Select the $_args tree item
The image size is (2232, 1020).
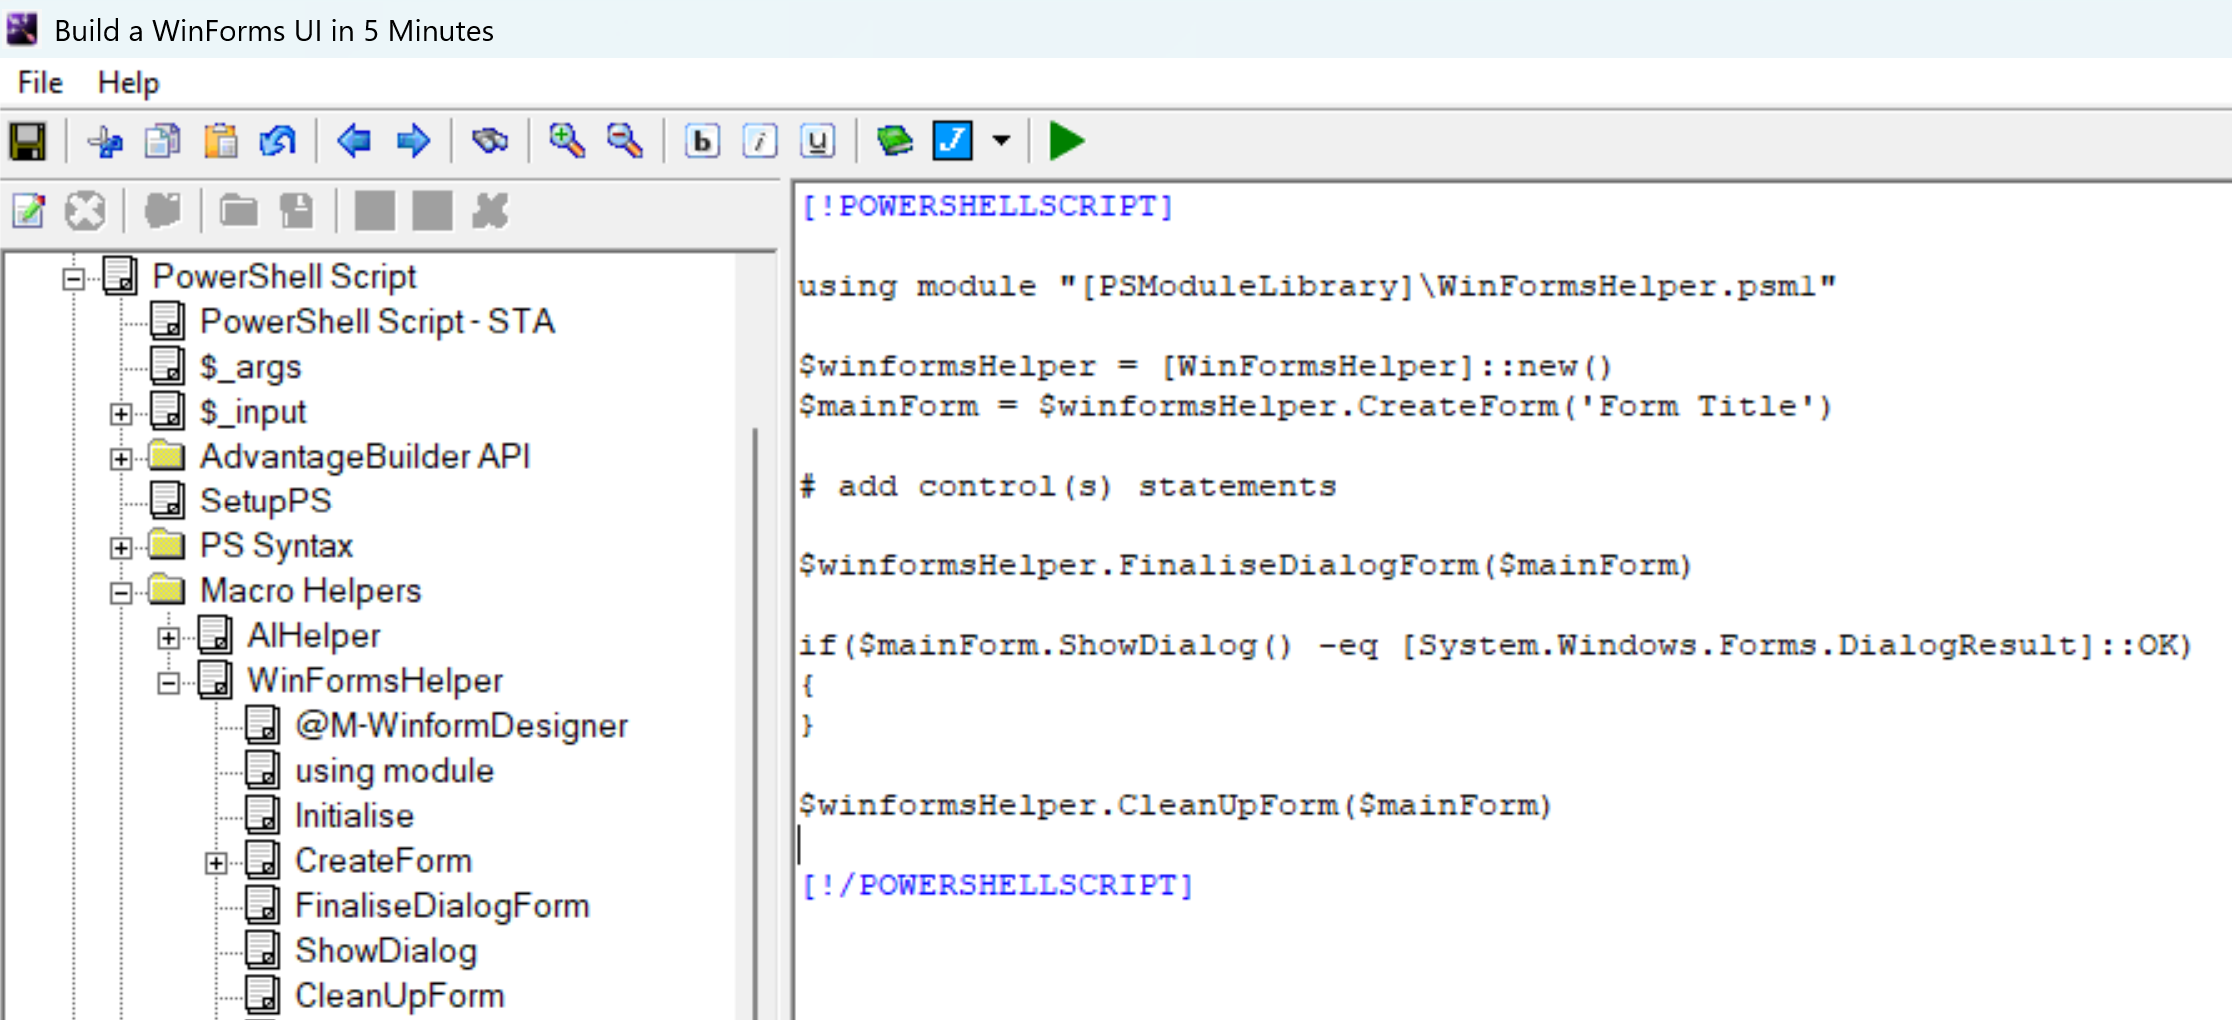[250, 367]
